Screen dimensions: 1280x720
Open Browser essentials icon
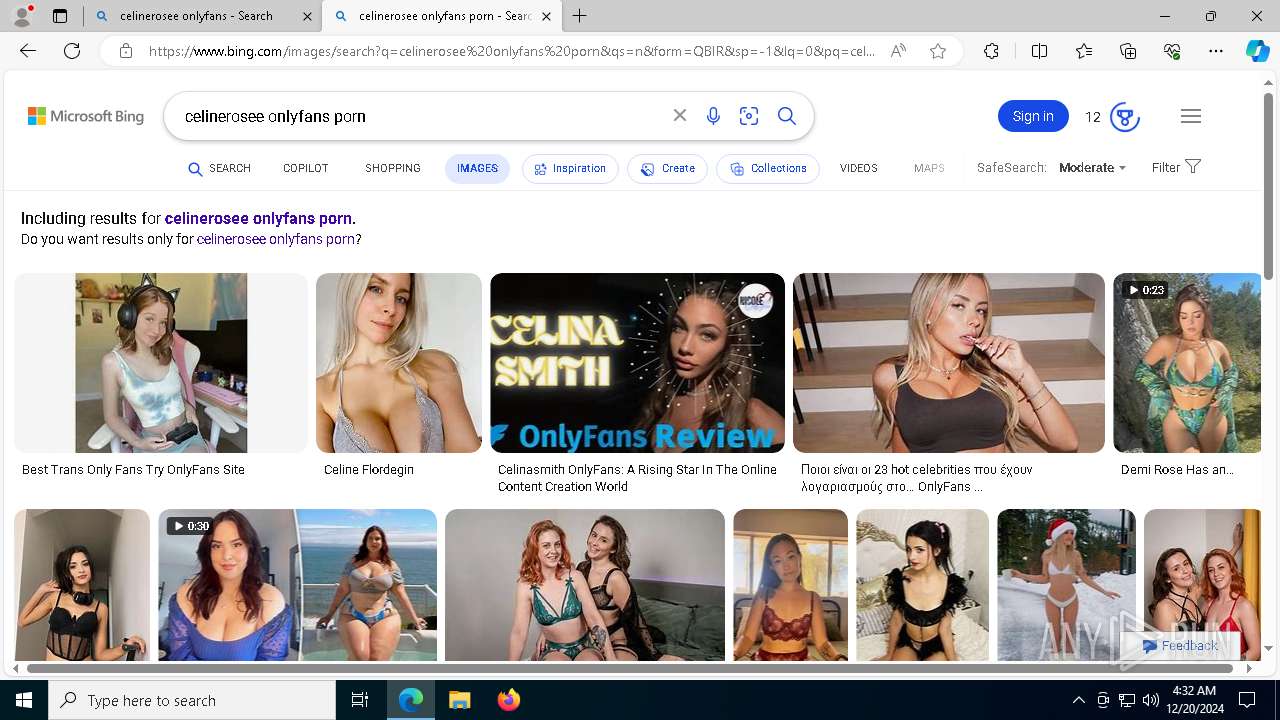(1172, 51)
